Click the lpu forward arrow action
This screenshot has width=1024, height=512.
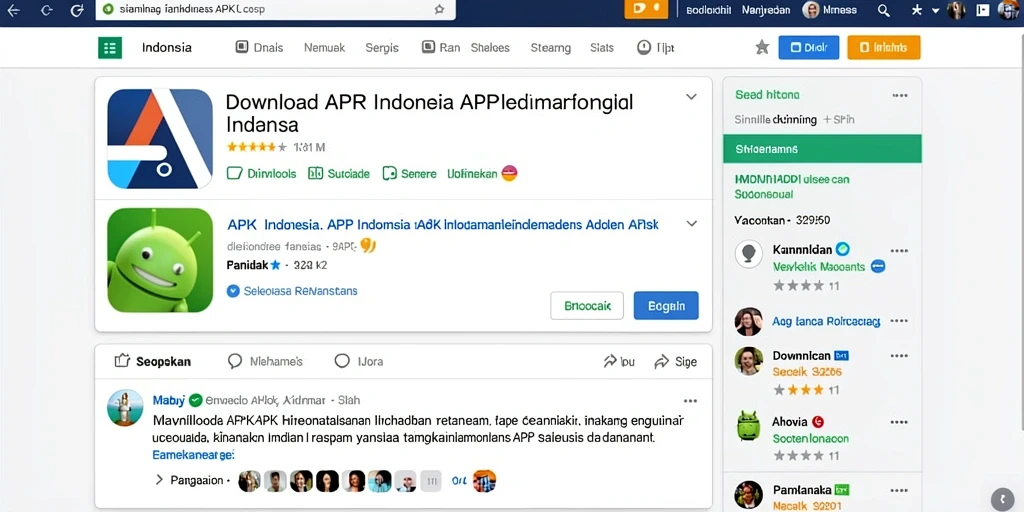click(618, 361)
